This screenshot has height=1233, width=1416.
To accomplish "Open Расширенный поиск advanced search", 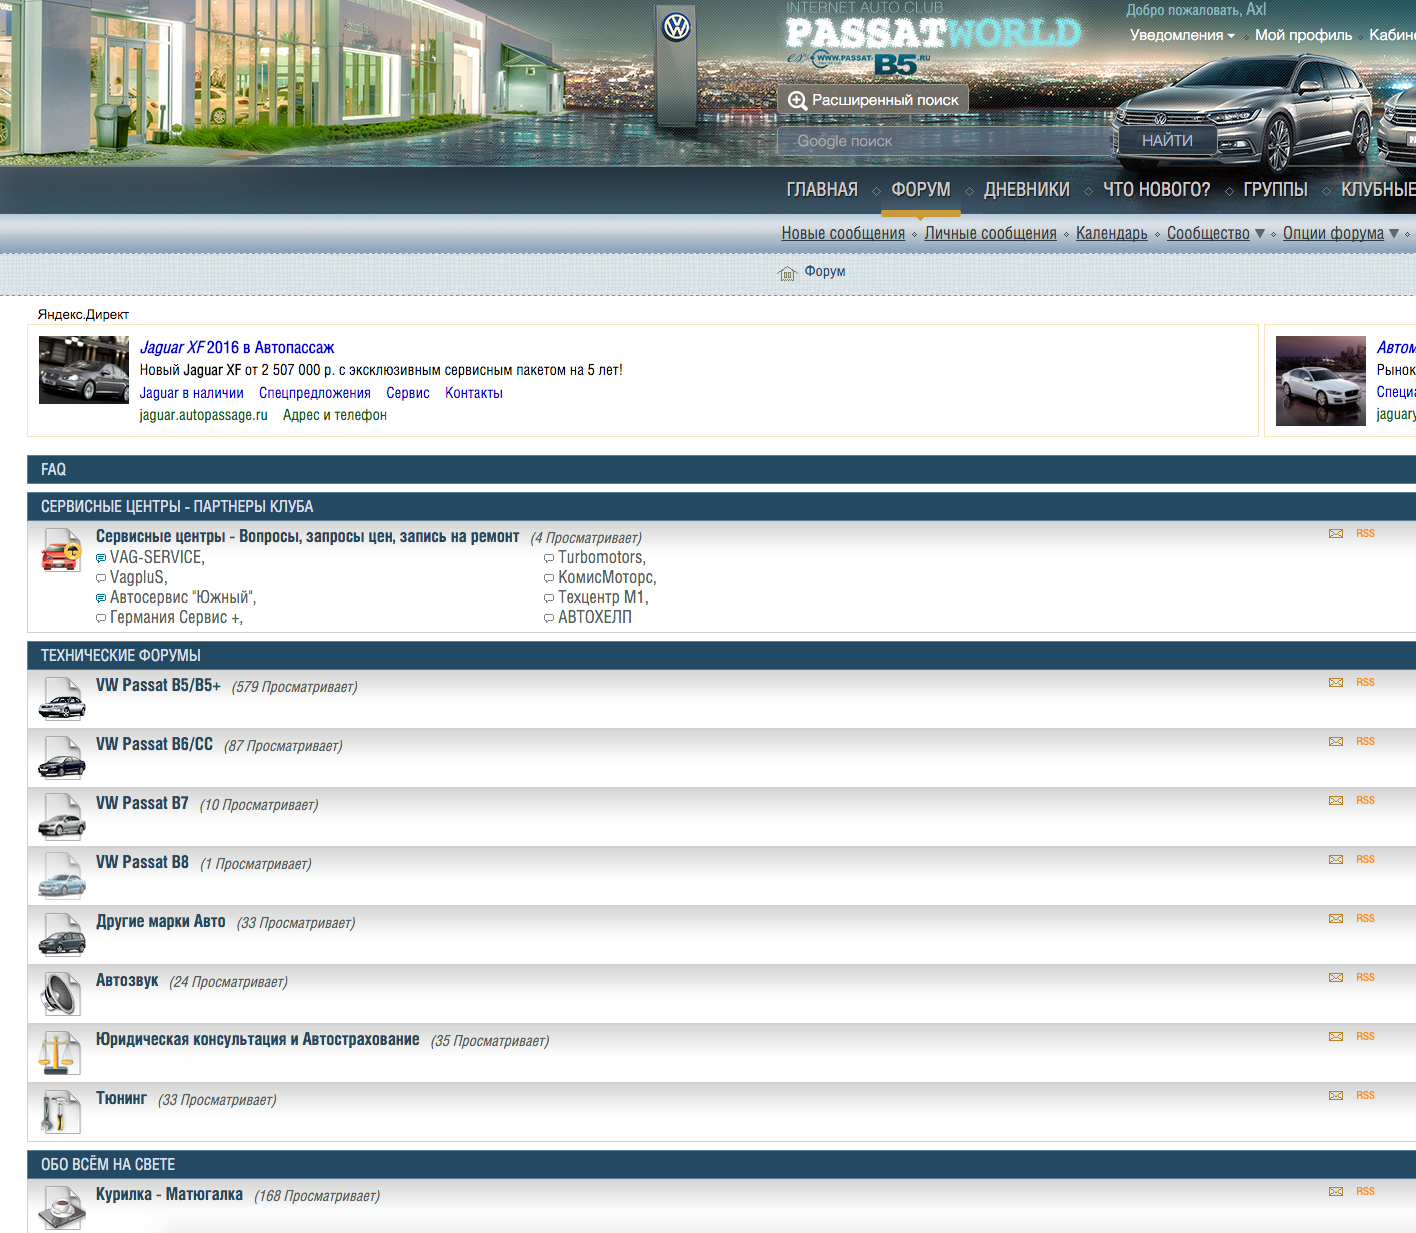I will click(x=872, y=100).
